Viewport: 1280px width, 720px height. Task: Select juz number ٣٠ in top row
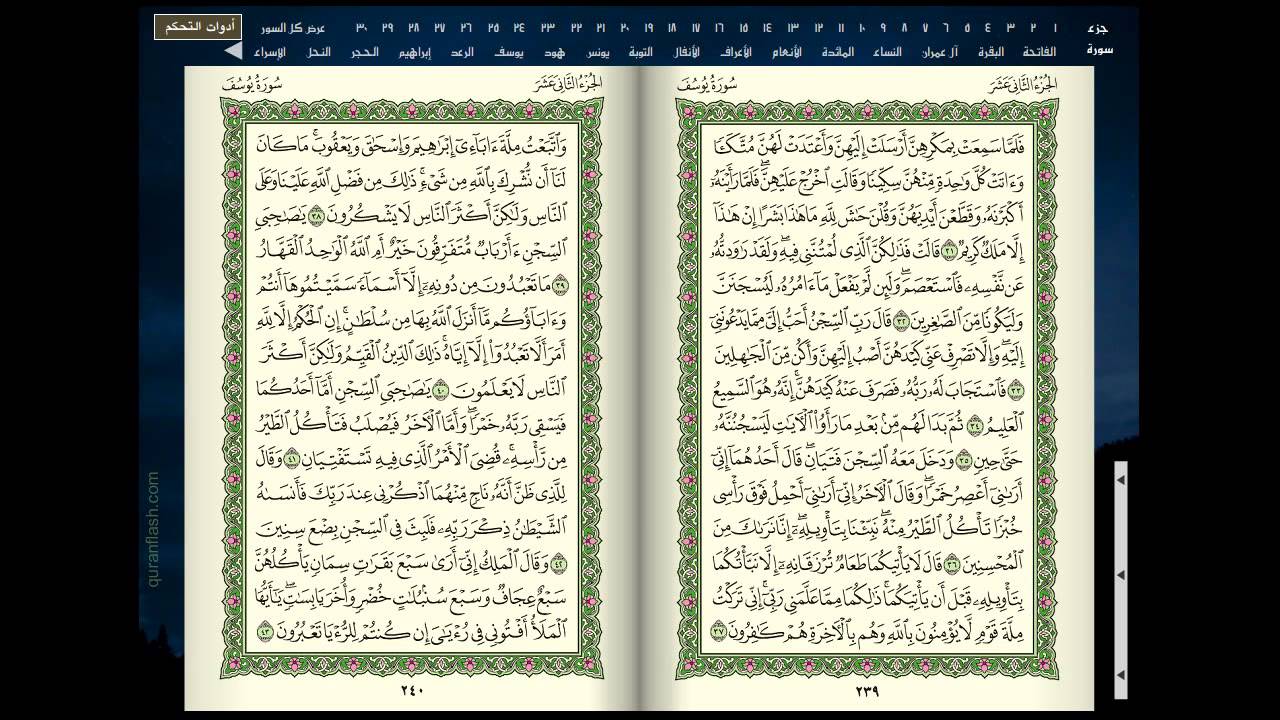(361, 28)
